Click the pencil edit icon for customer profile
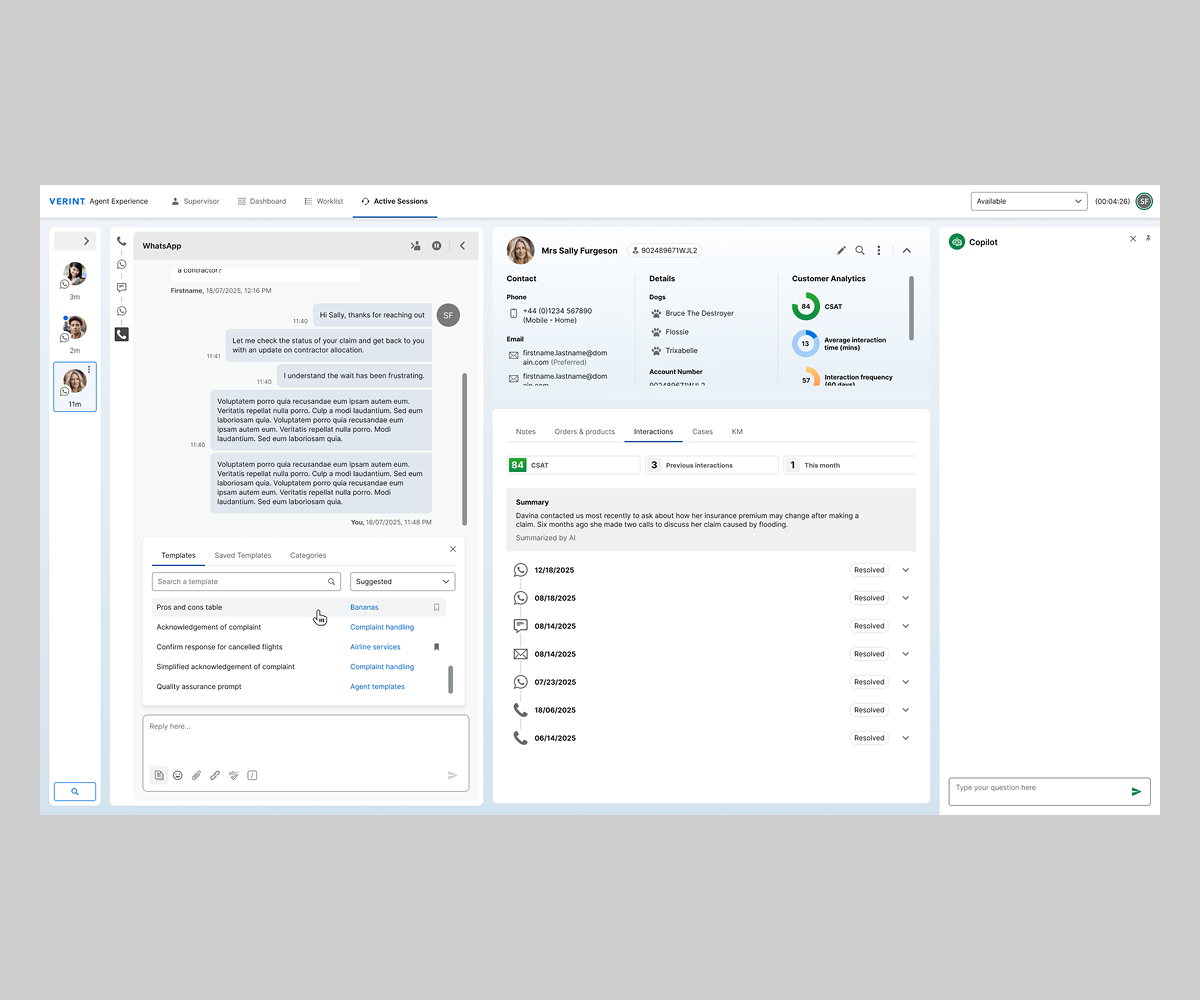The image size is (1200, 1000). click(x=841, y=251)
